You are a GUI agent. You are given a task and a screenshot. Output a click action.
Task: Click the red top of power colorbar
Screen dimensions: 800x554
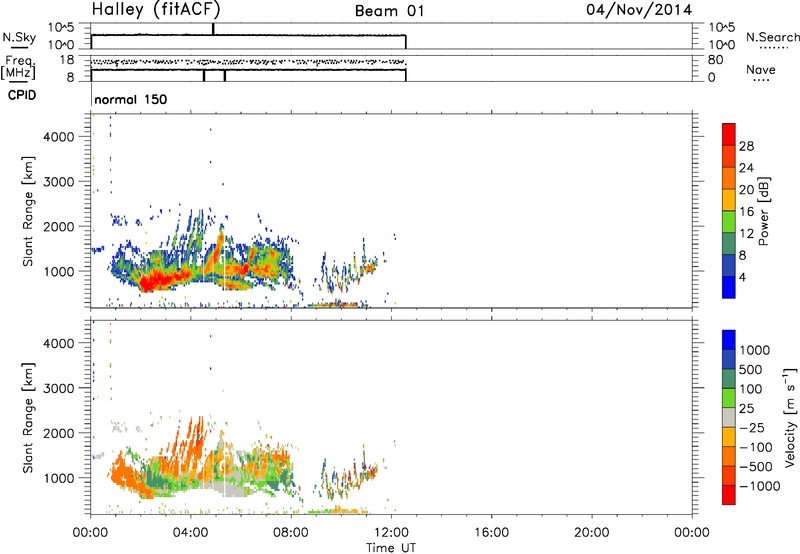pos(729,134)
